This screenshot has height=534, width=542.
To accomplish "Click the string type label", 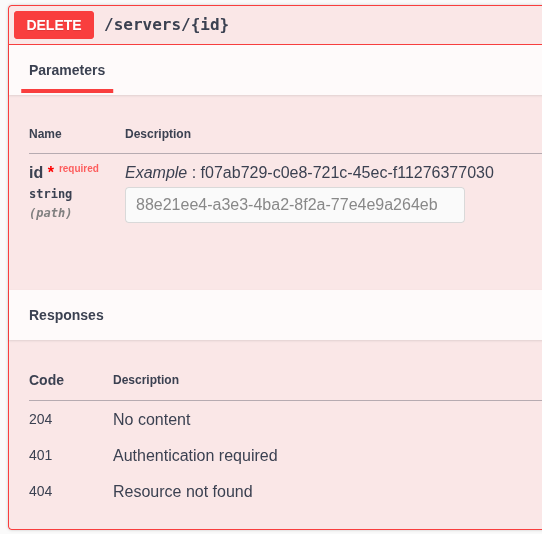I will (x=50, y=194).
